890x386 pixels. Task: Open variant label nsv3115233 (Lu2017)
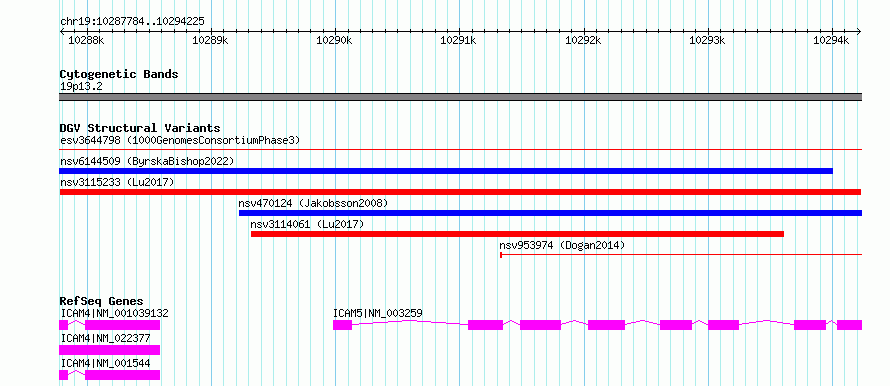(x=117, y=182)
